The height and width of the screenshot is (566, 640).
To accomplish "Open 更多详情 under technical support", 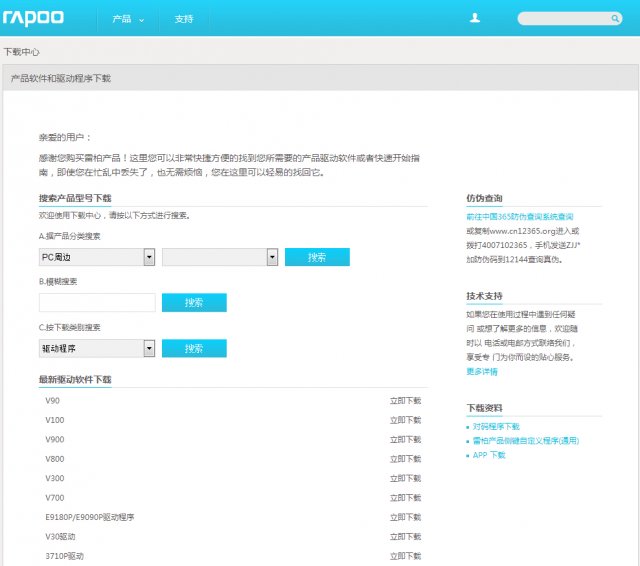I will coord(481,371).
